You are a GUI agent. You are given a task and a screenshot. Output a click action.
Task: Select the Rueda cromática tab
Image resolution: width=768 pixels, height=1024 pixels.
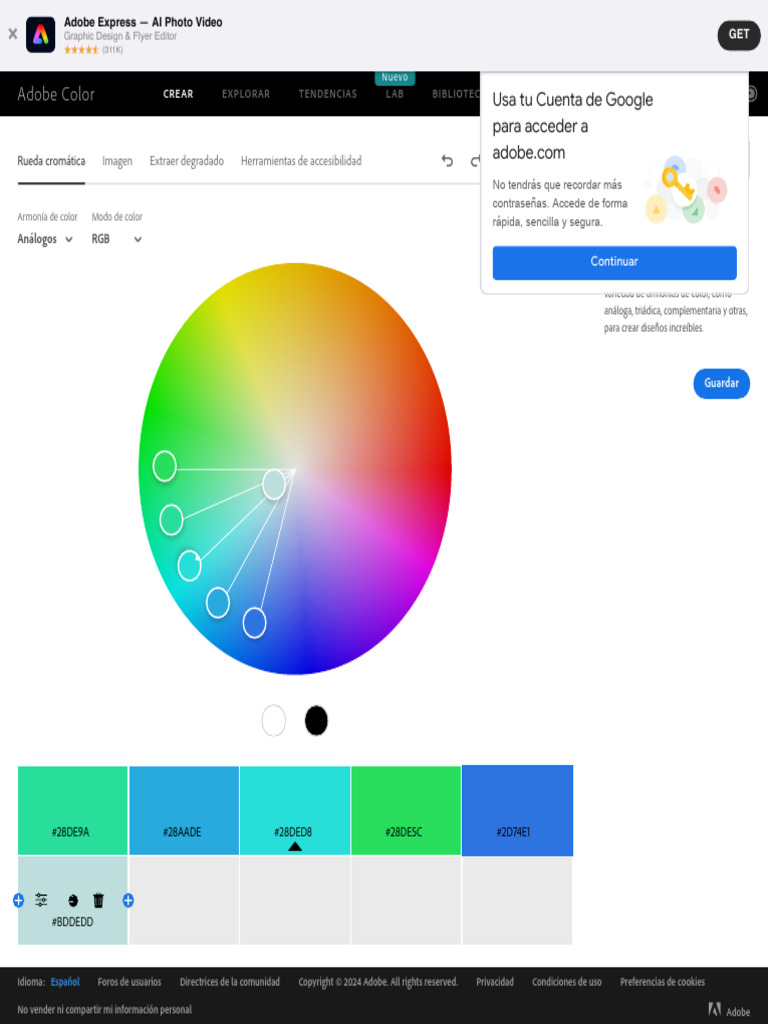click(x=51, y=161)
